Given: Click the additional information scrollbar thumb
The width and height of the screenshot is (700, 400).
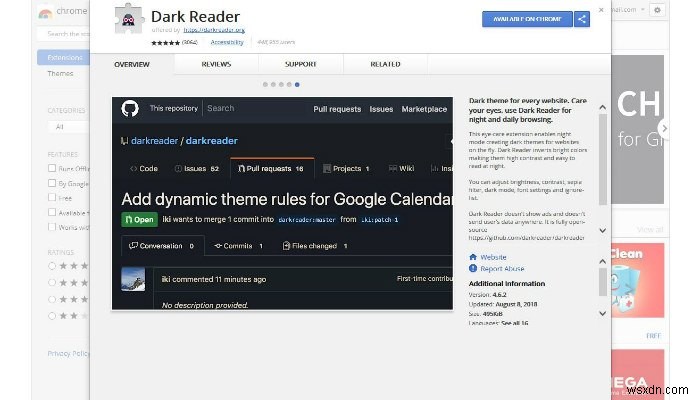Looking at the screenshot, I should pos(602,282).
